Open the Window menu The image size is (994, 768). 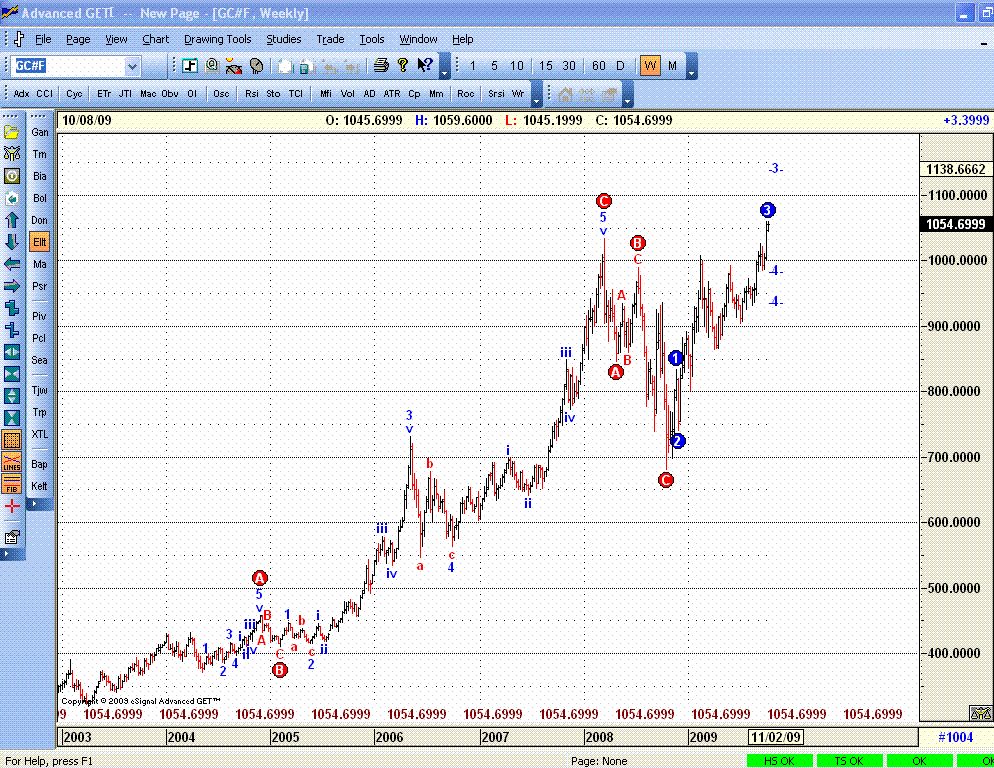pos(418,39)
